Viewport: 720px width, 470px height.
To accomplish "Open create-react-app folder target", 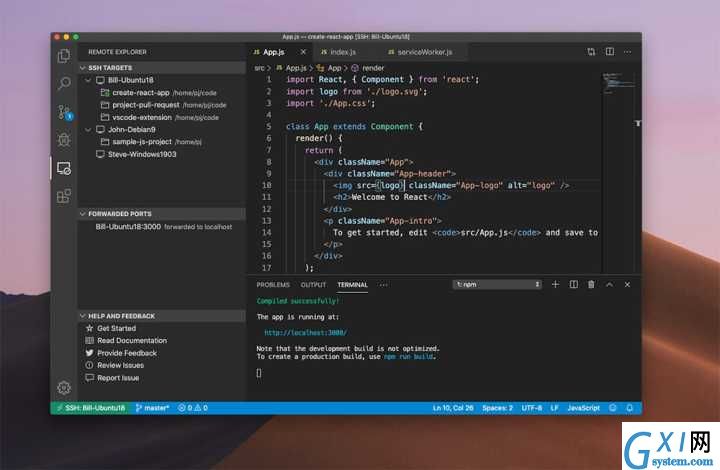I will point(162,93).
